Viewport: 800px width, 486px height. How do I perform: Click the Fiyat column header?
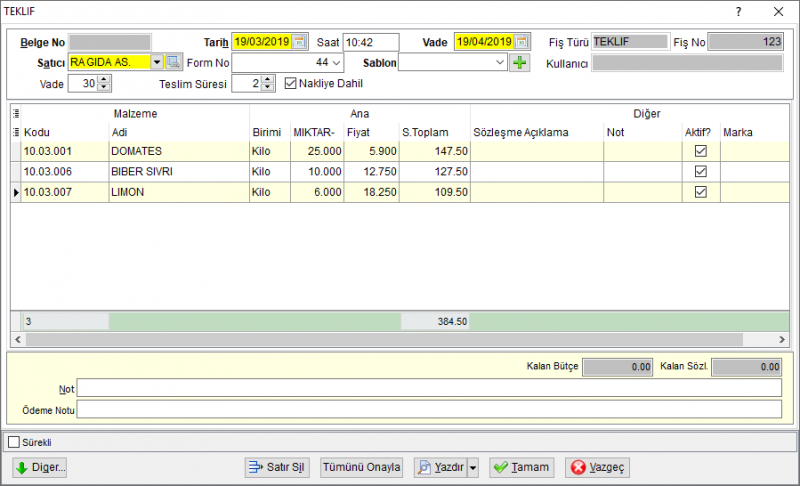pyautogui.click(x=358, y=132)
